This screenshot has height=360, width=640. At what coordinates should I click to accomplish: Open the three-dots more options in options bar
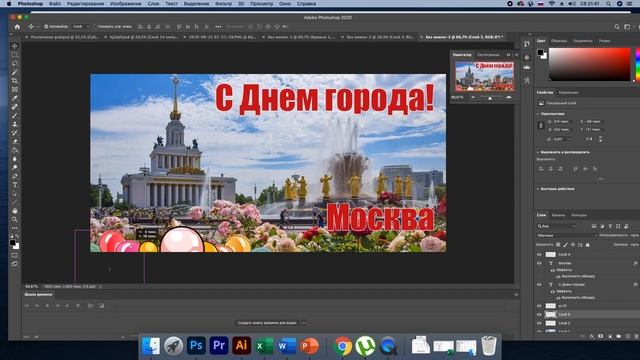coord(219,27)
